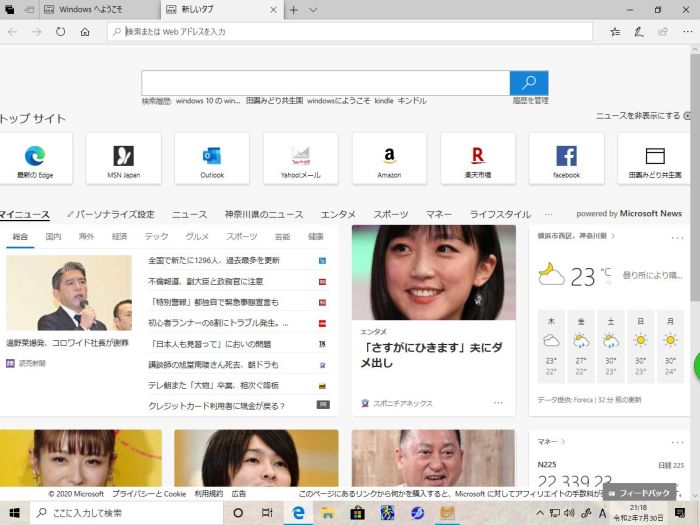The image size is (700, 525).
Task: Click the page vertical scrollbar
Action: [694, 250]
